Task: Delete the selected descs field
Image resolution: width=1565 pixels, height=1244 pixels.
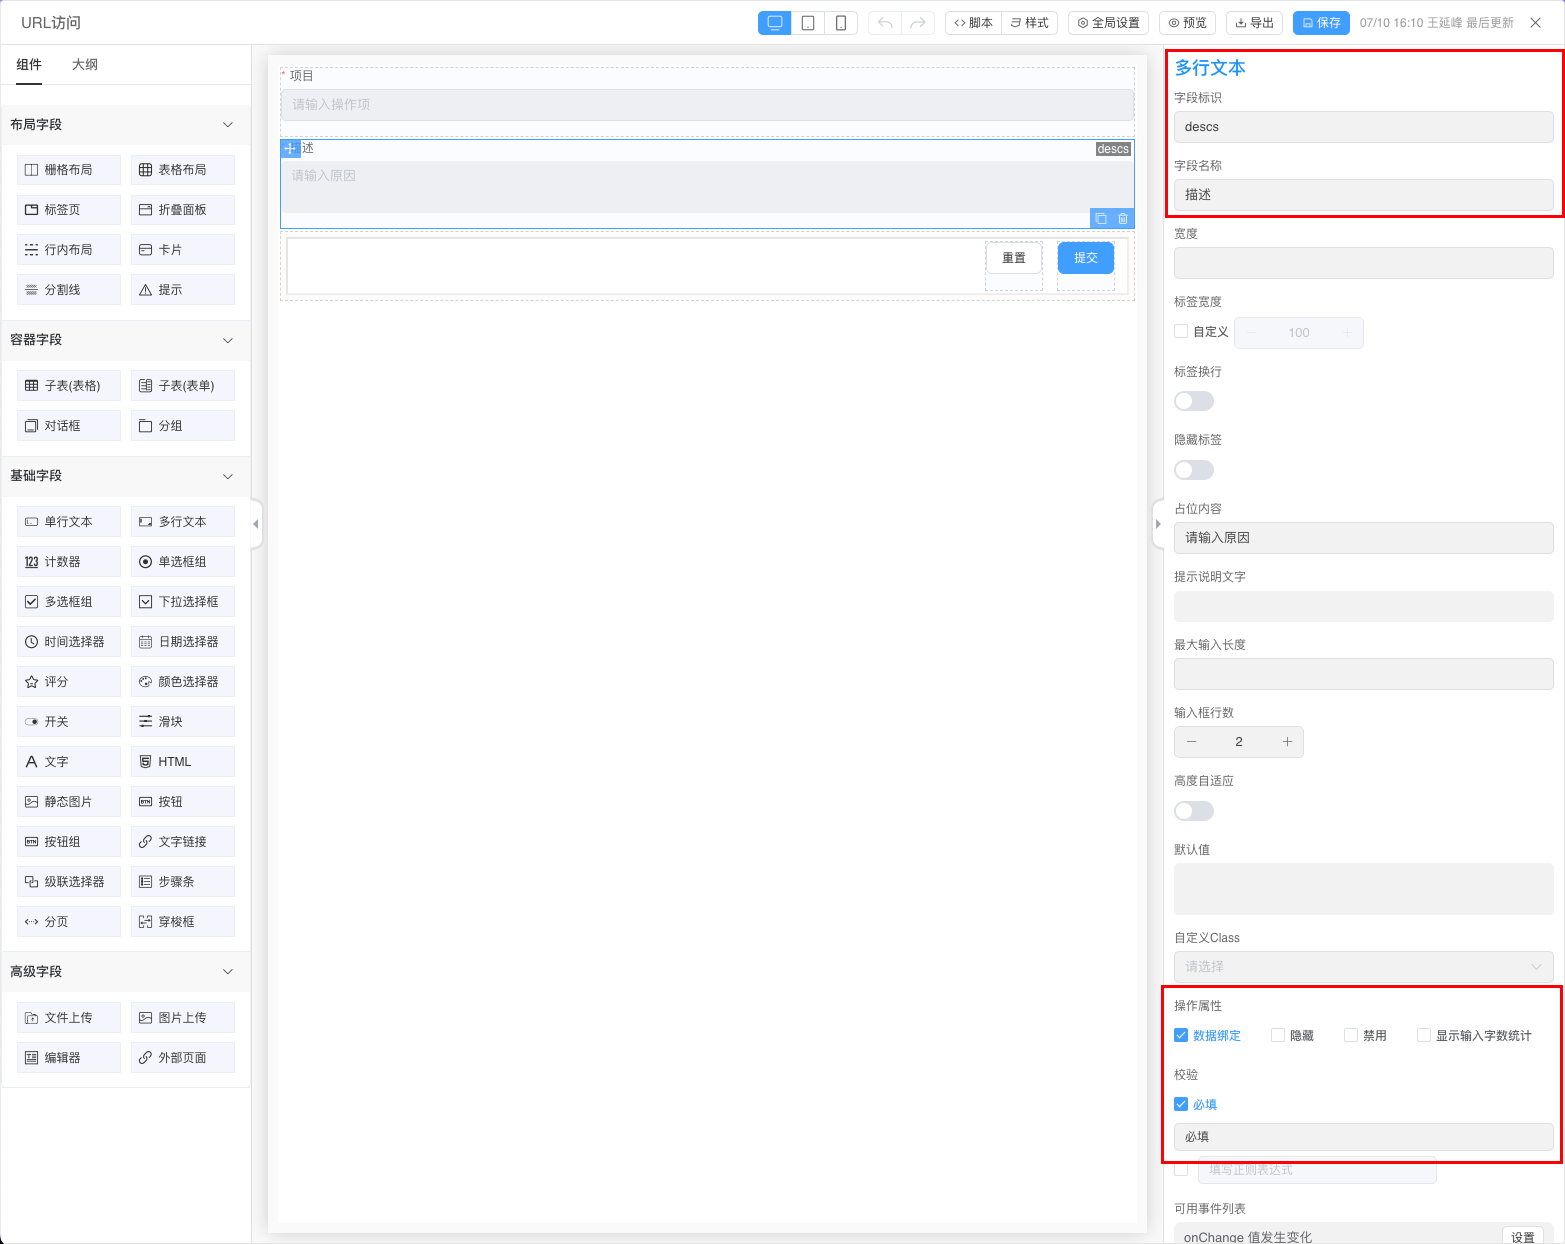Action: (x=1123, y=219)
